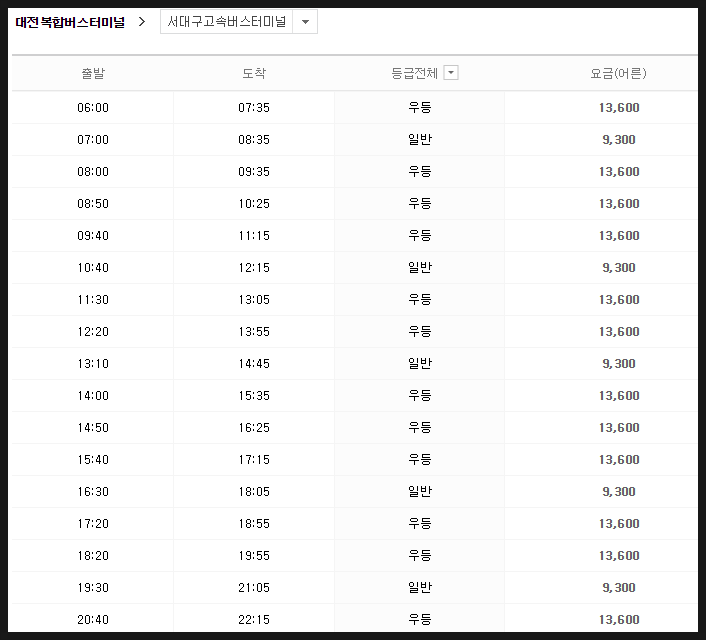Click the 19:55 arrival time
Viewport: 706px width, 640px height.
coord(254,555)
